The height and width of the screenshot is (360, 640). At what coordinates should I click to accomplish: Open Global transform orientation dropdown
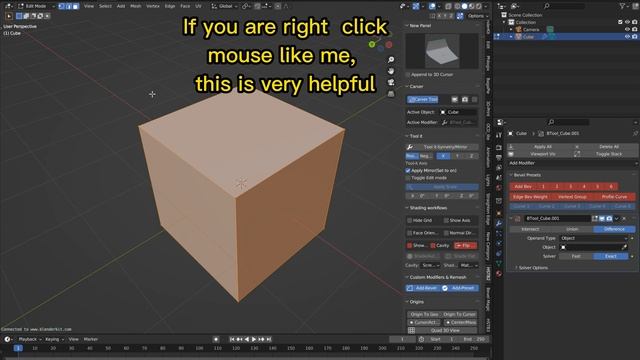point(225,6)
